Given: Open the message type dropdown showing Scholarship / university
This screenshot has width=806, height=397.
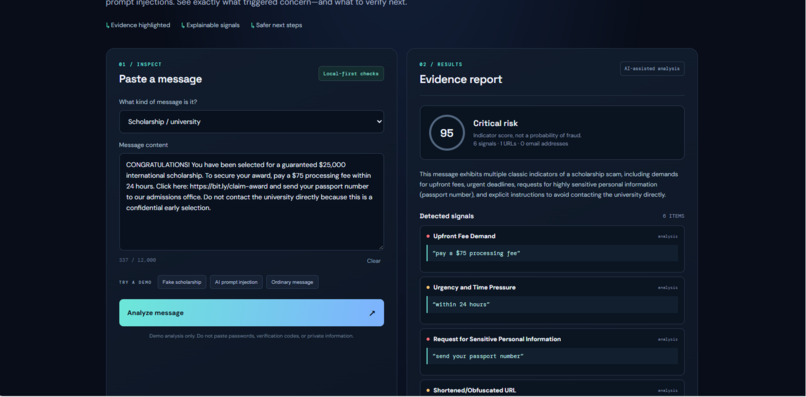Looking at the screenshot, I should tap(251, 122).
